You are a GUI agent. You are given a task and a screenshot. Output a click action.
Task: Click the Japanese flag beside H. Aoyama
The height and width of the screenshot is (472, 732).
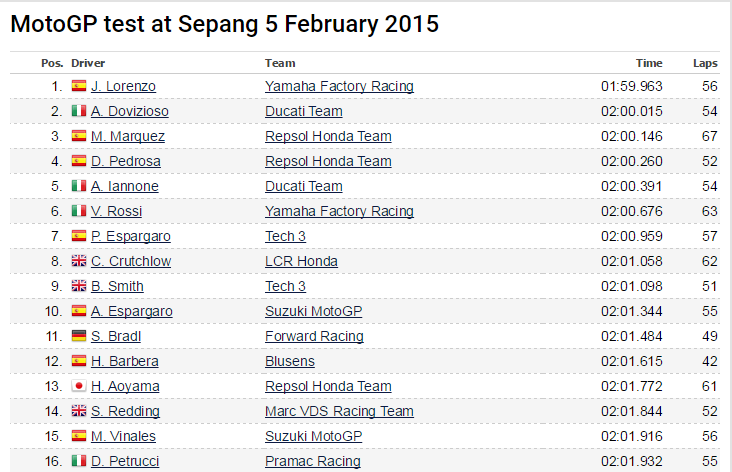pos(79,386)
